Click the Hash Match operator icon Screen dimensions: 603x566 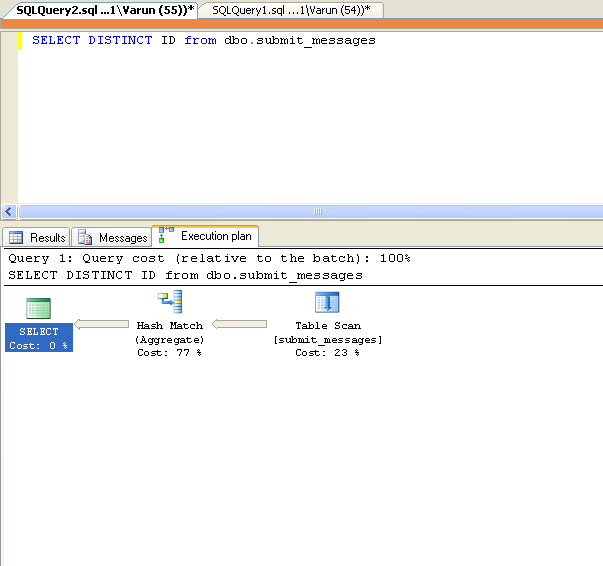[170, 302]
